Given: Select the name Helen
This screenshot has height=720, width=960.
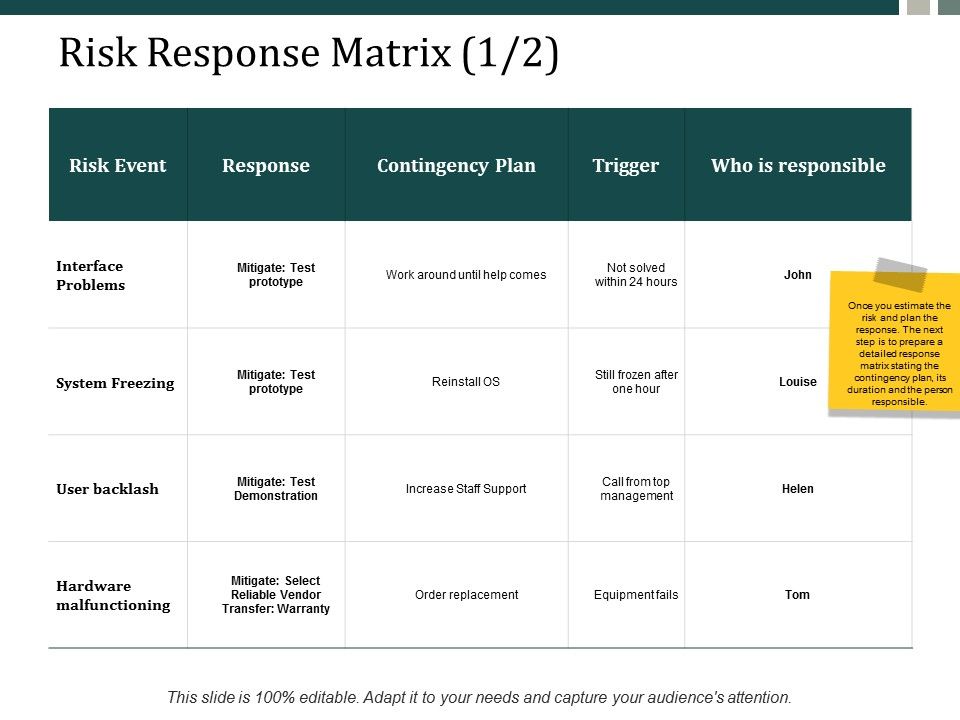Looking at the screenshot, I should [x=798, y=489].
